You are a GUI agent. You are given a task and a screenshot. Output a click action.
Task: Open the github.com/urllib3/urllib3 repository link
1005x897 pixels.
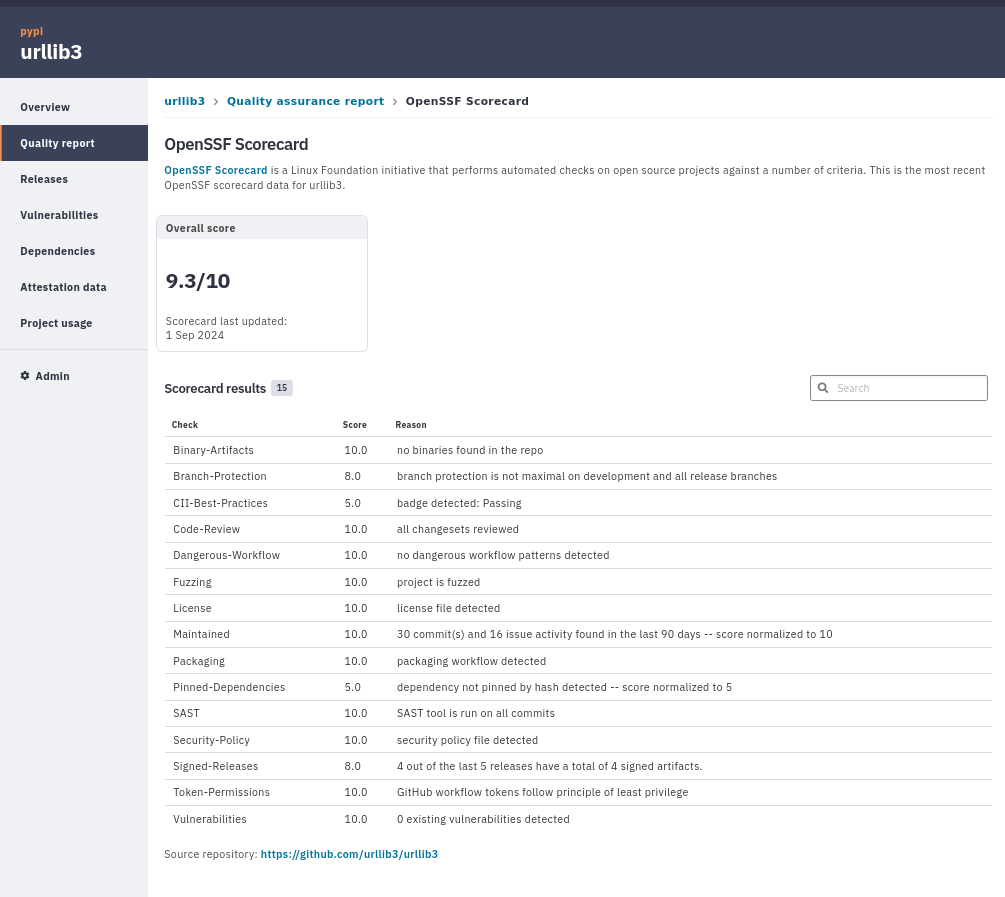349,854
